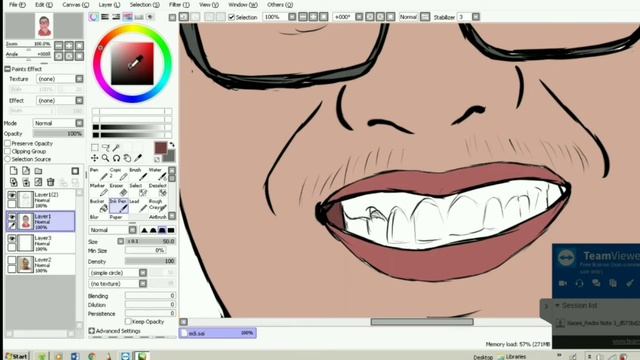
Task: Create a new layer folder
Action: click(x=38, y=171)
